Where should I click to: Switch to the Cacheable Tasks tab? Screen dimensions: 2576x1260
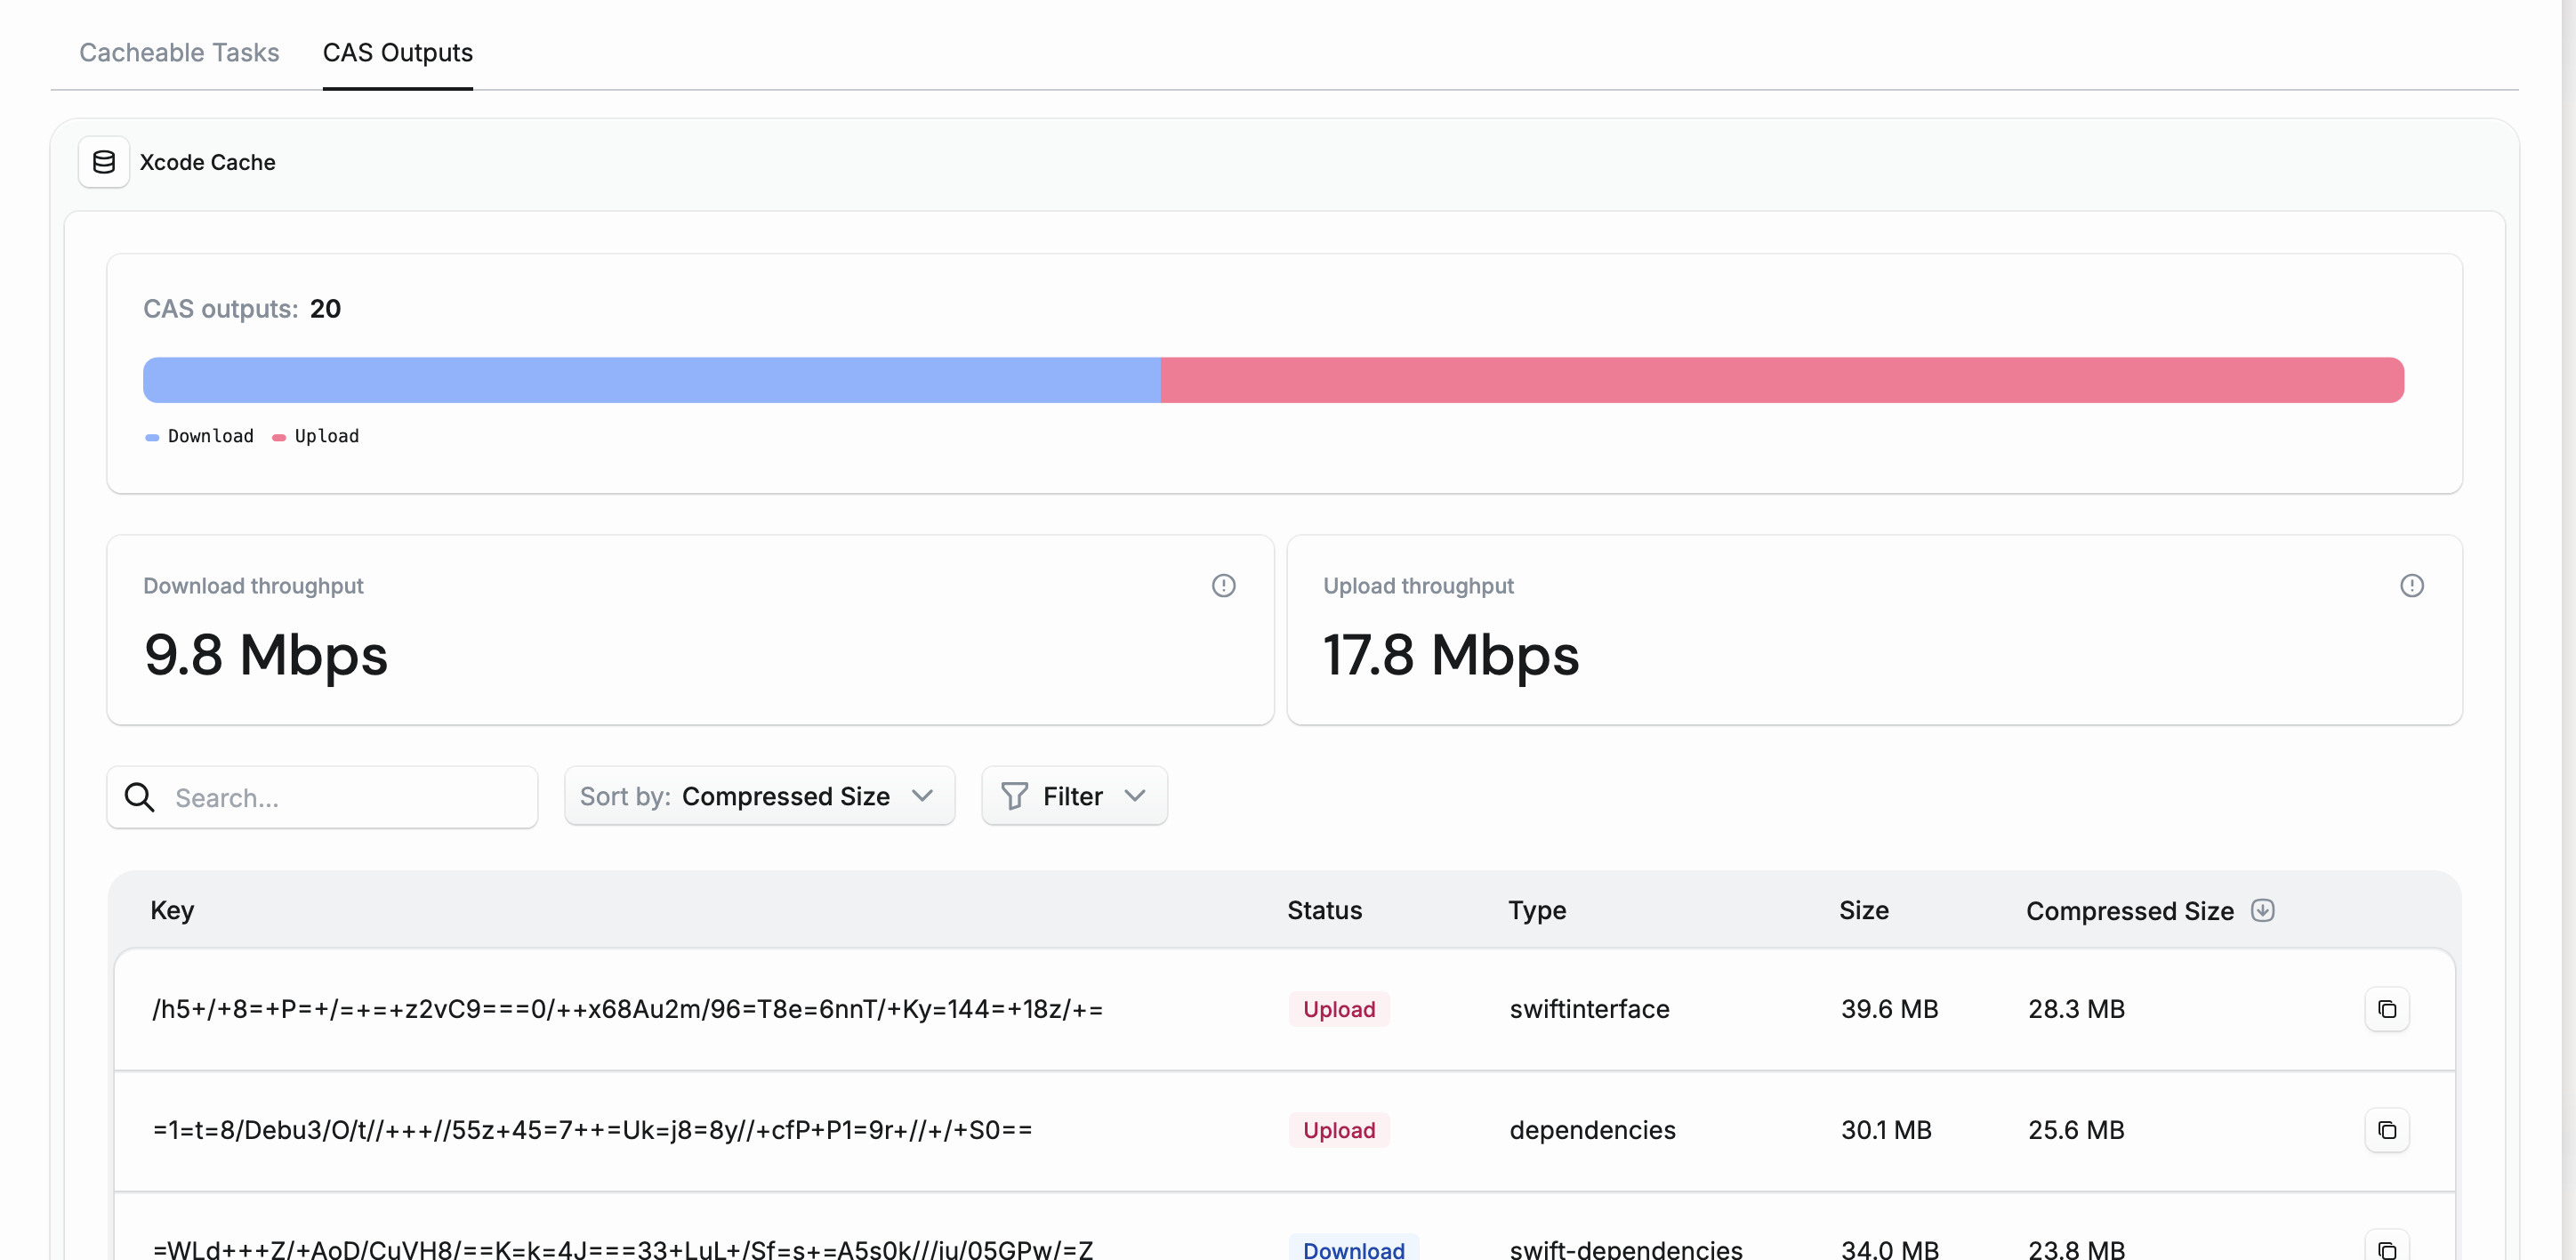179,53
